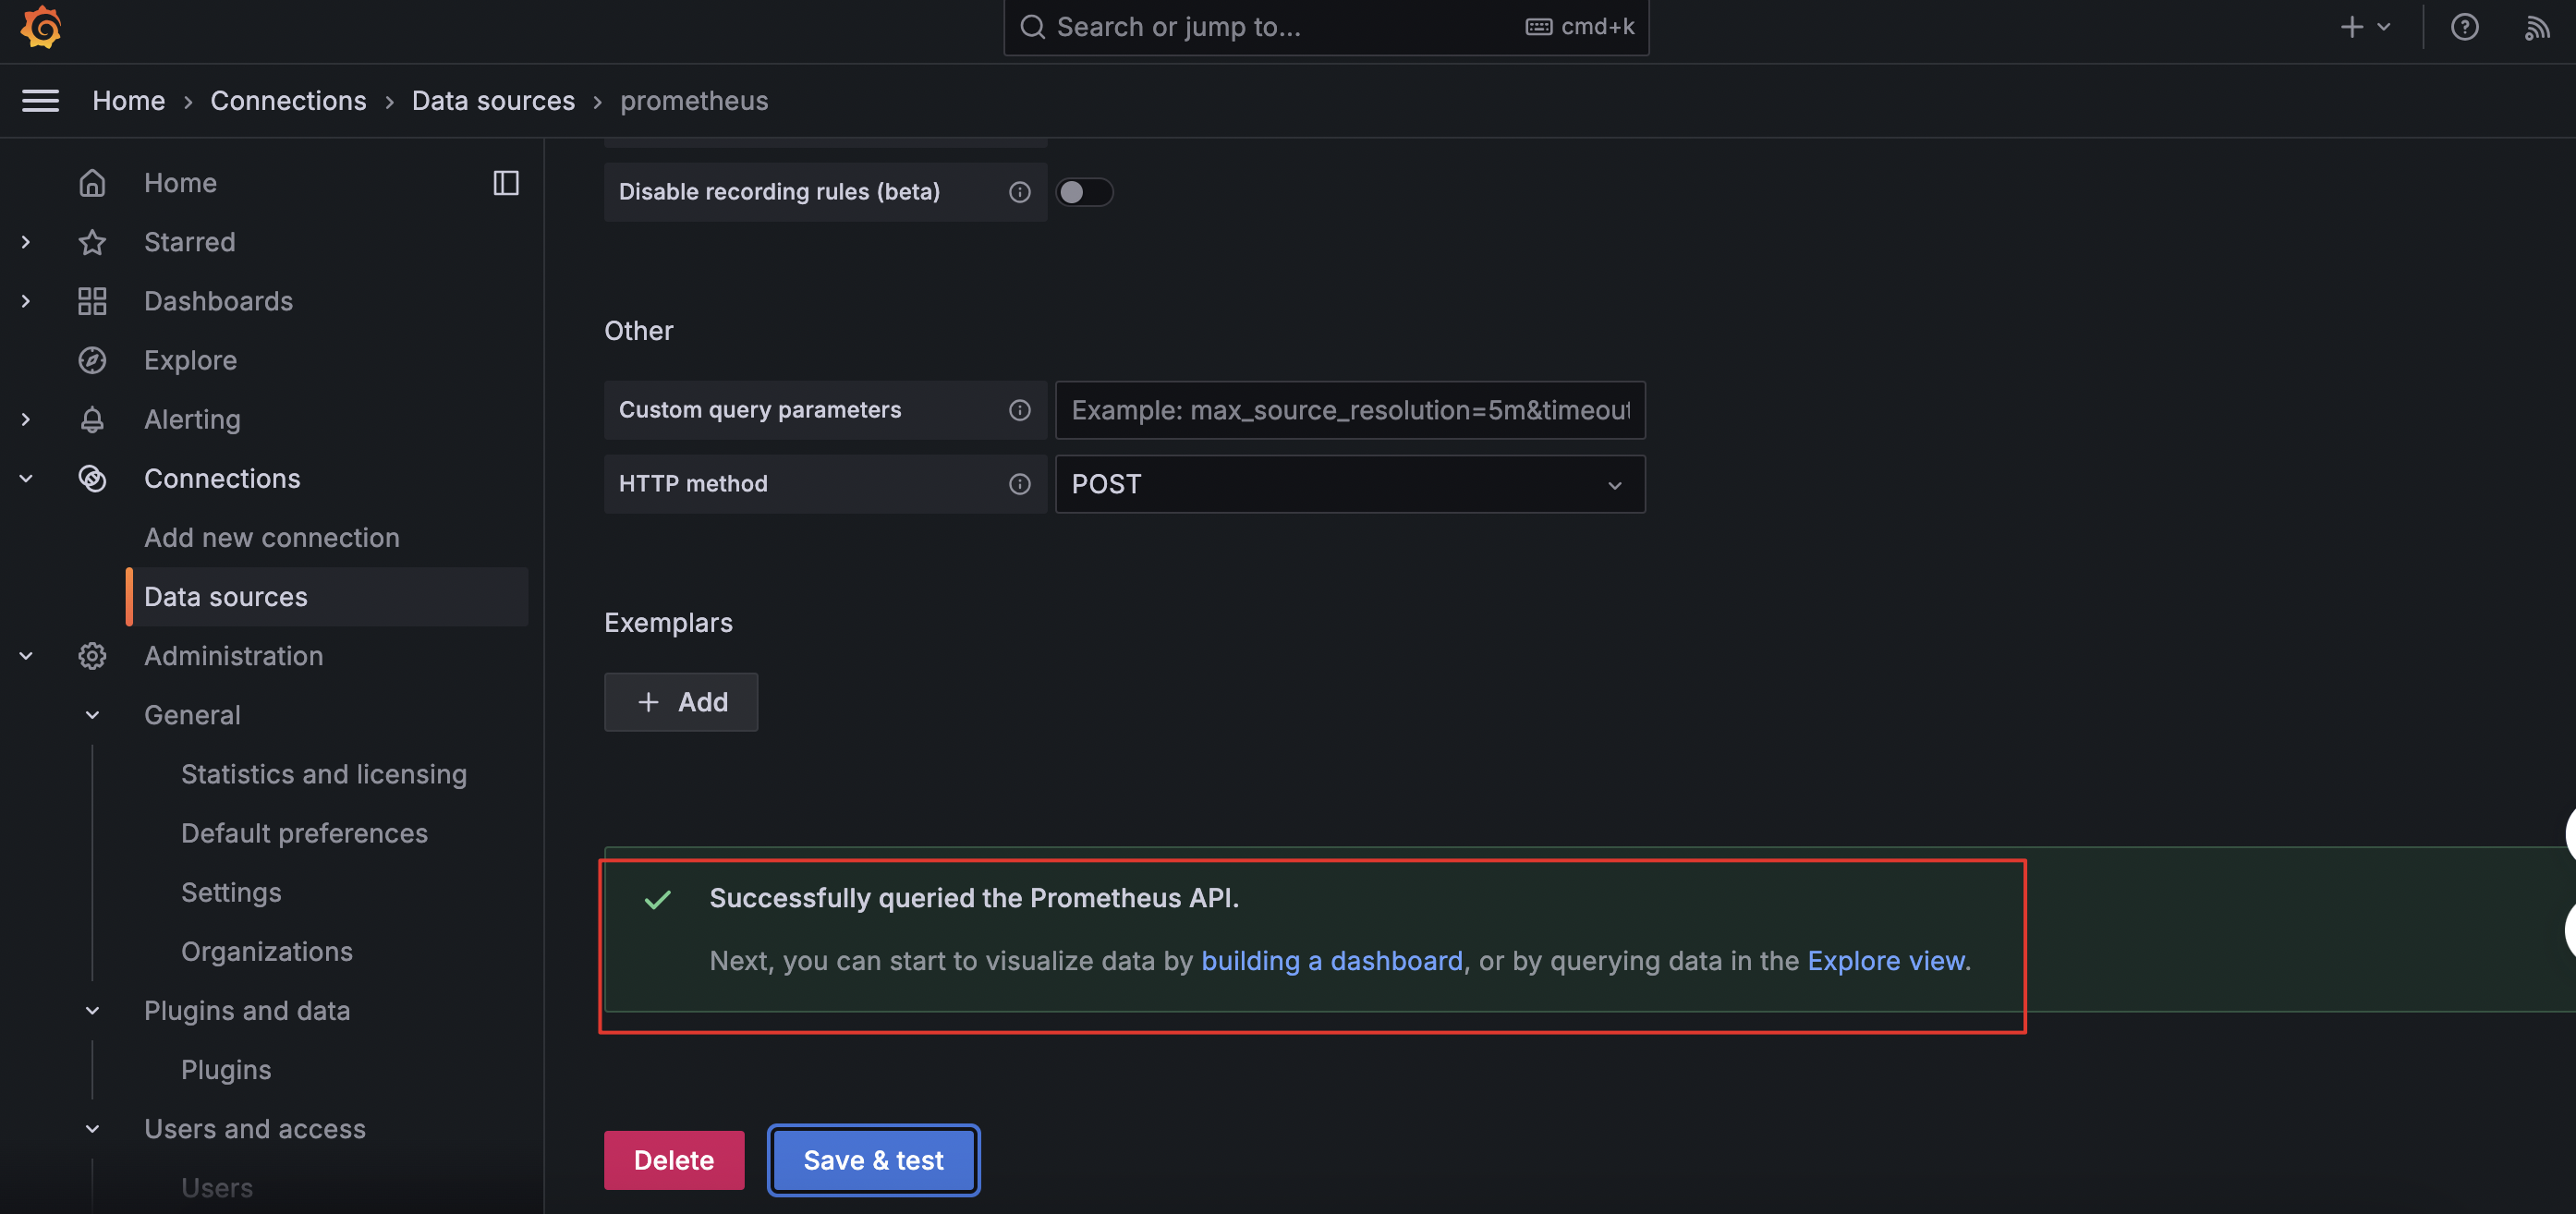Open Statistics and licensing page
Screen dimensions: 2576x1214
click(x=323, y=774)
